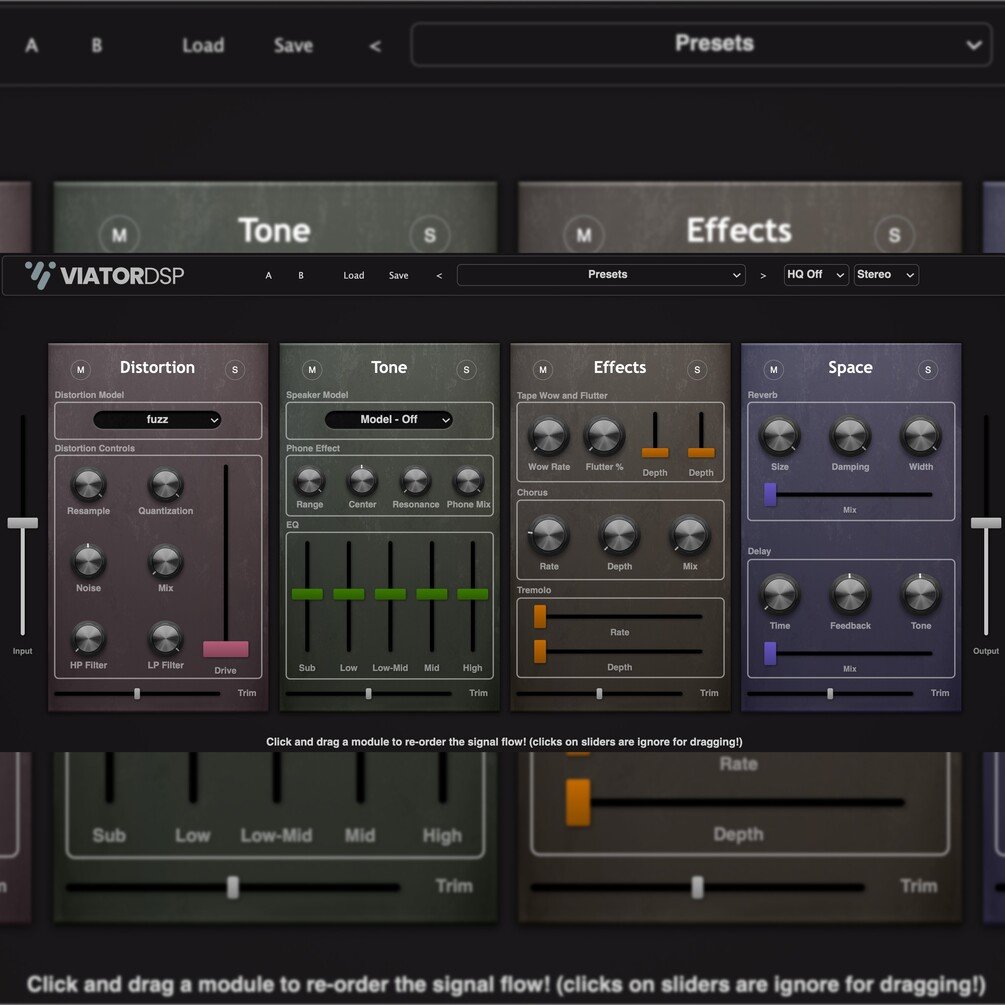Click the Phone Effect Center knob
Viewport: 1005px width, 1005px height.
(x=362, y=481)
